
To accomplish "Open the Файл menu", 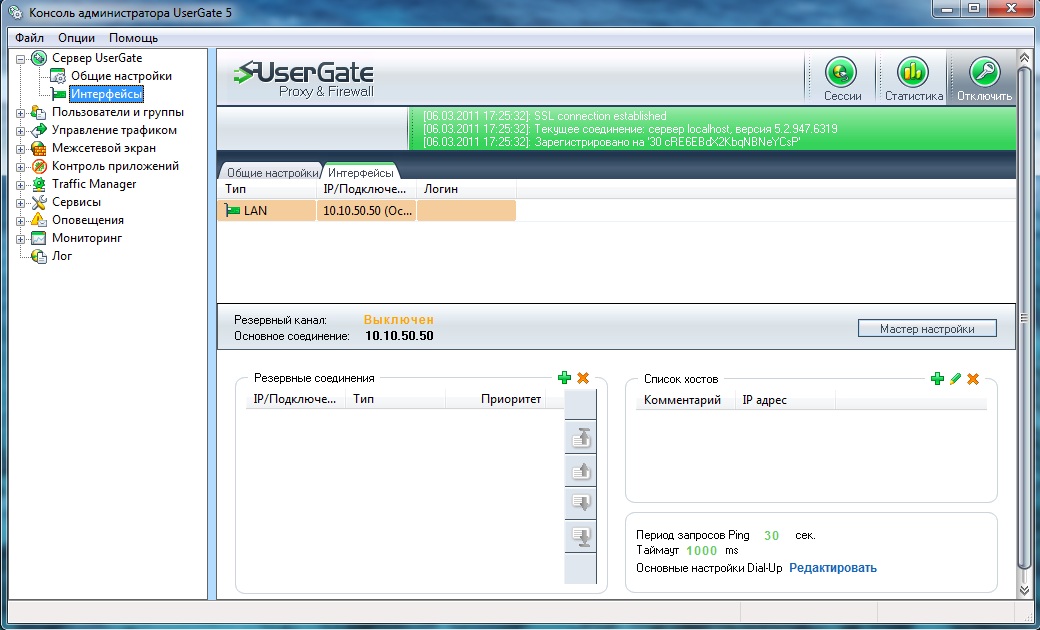I will tap(29, 38).
